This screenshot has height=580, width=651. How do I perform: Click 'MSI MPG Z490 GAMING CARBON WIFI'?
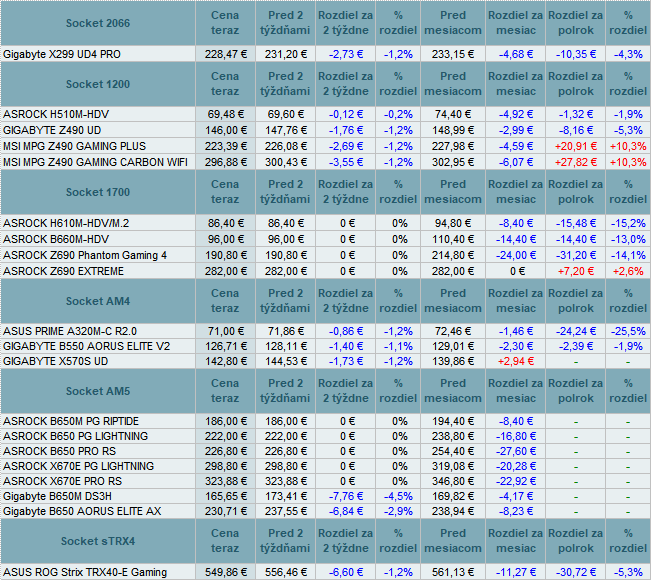click(x=95, y=162)
